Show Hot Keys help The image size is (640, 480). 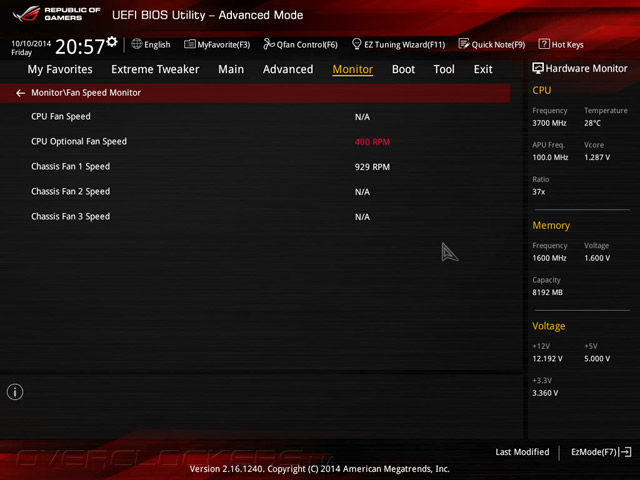coord(561,44)
